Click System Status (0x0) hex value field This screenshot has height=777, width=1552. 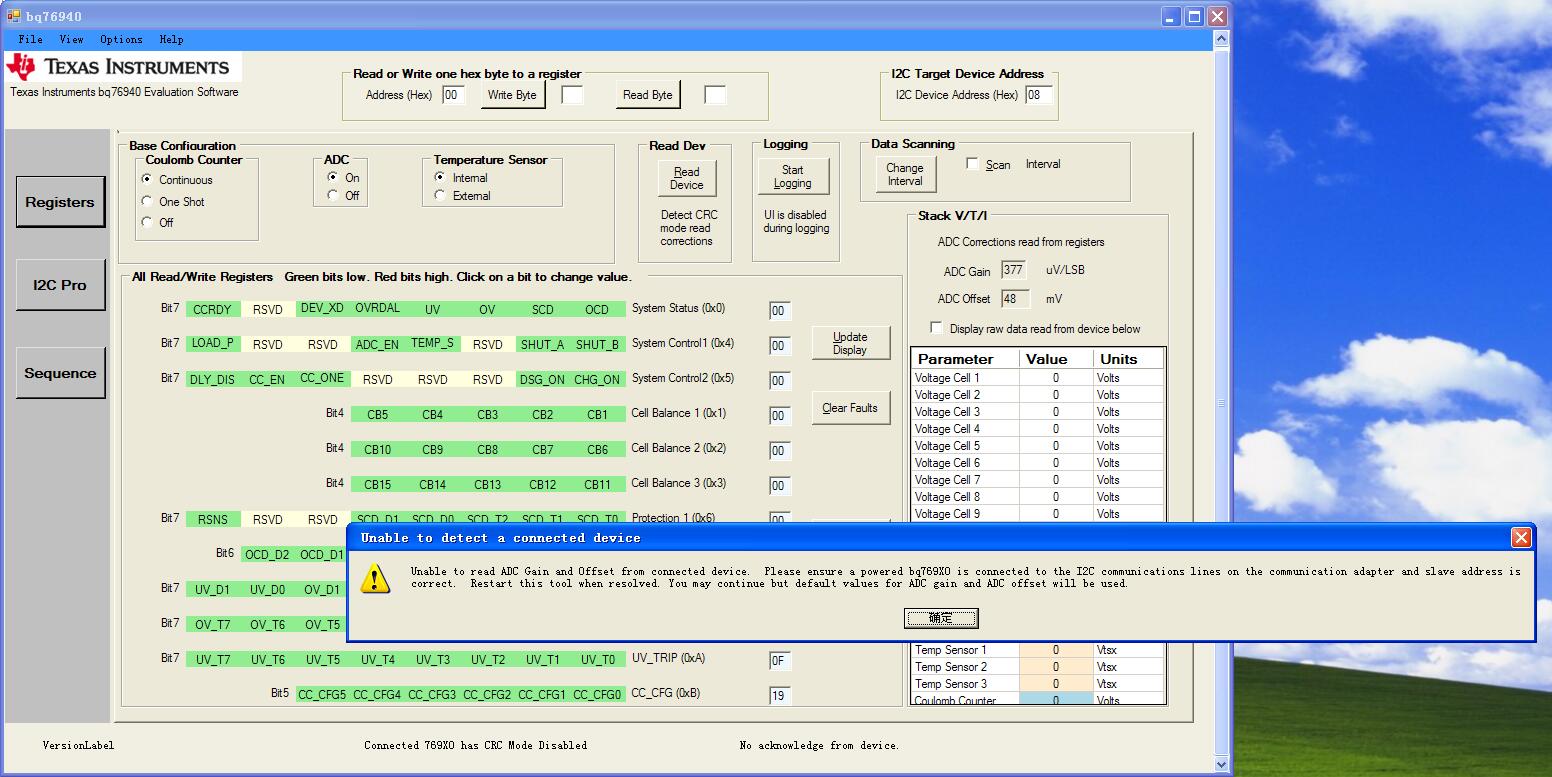(x=780, y=311)
